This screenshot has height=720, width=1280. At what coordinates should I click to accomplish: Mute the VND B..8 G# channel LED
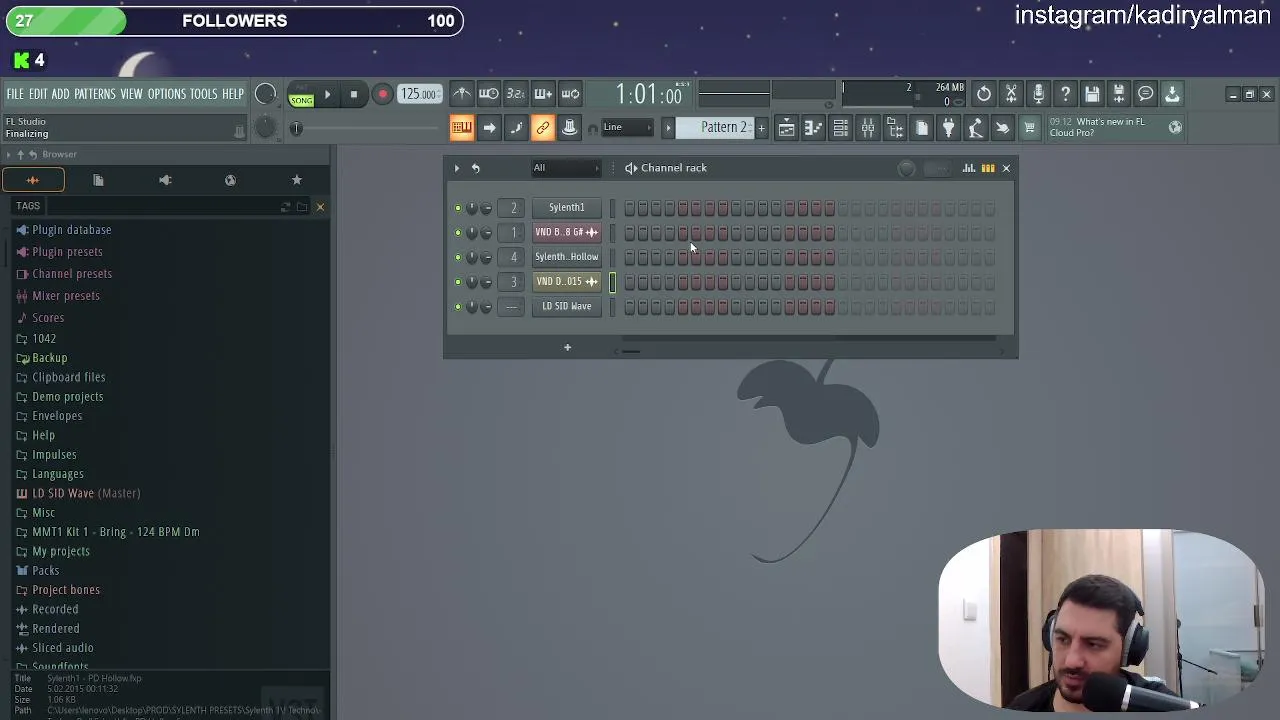[458, 233]
